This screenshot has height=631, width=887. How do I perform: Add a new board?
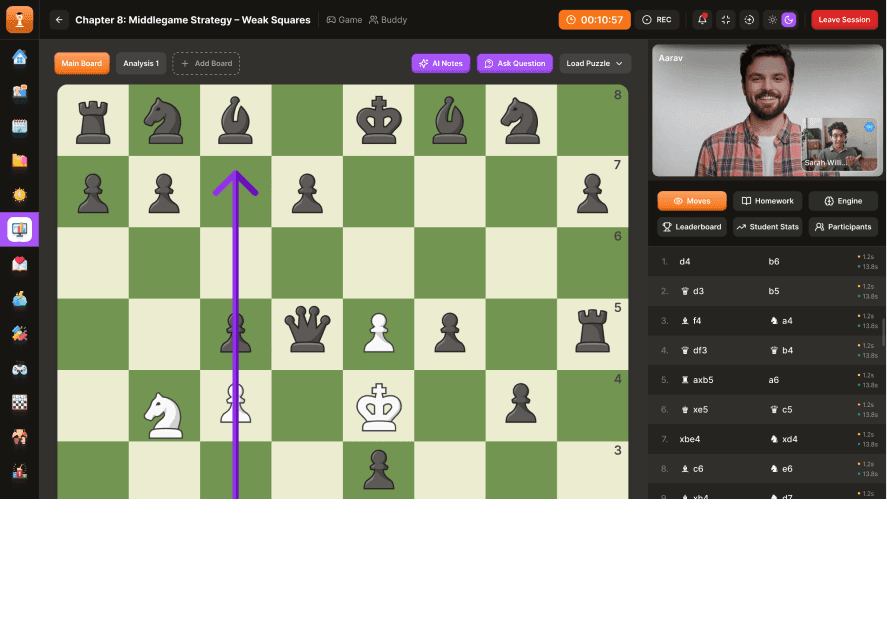click(206, 63)
